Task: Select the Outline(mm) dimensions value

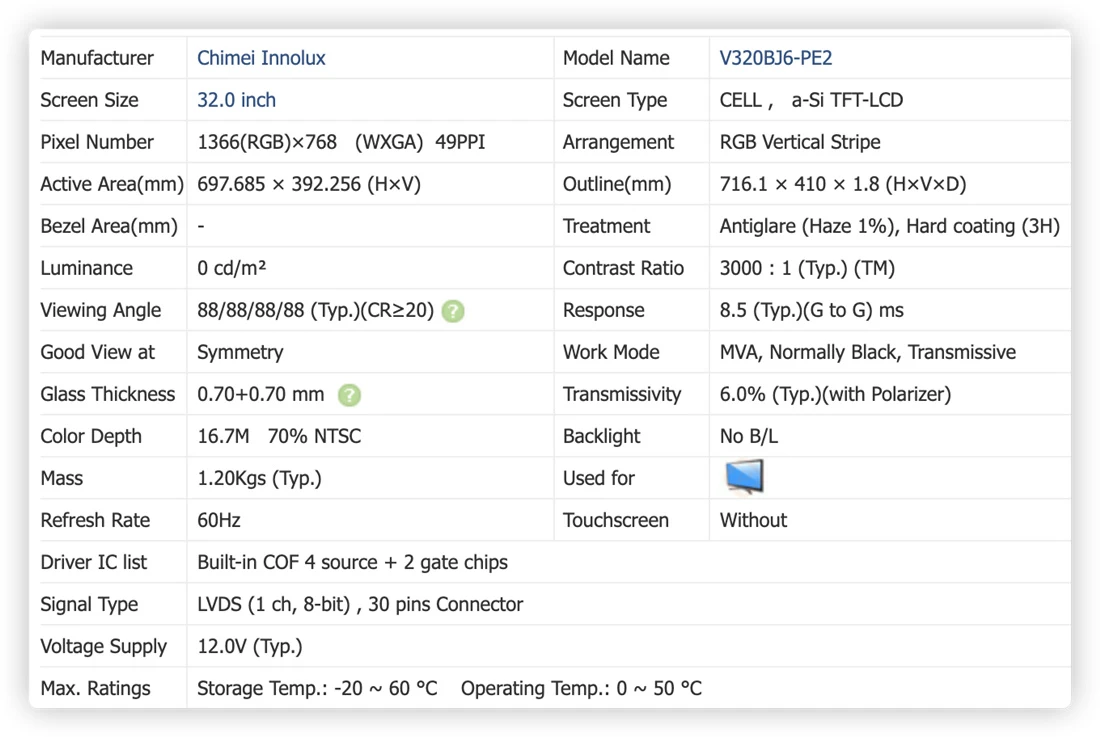Action: click(x=843, y=184)
